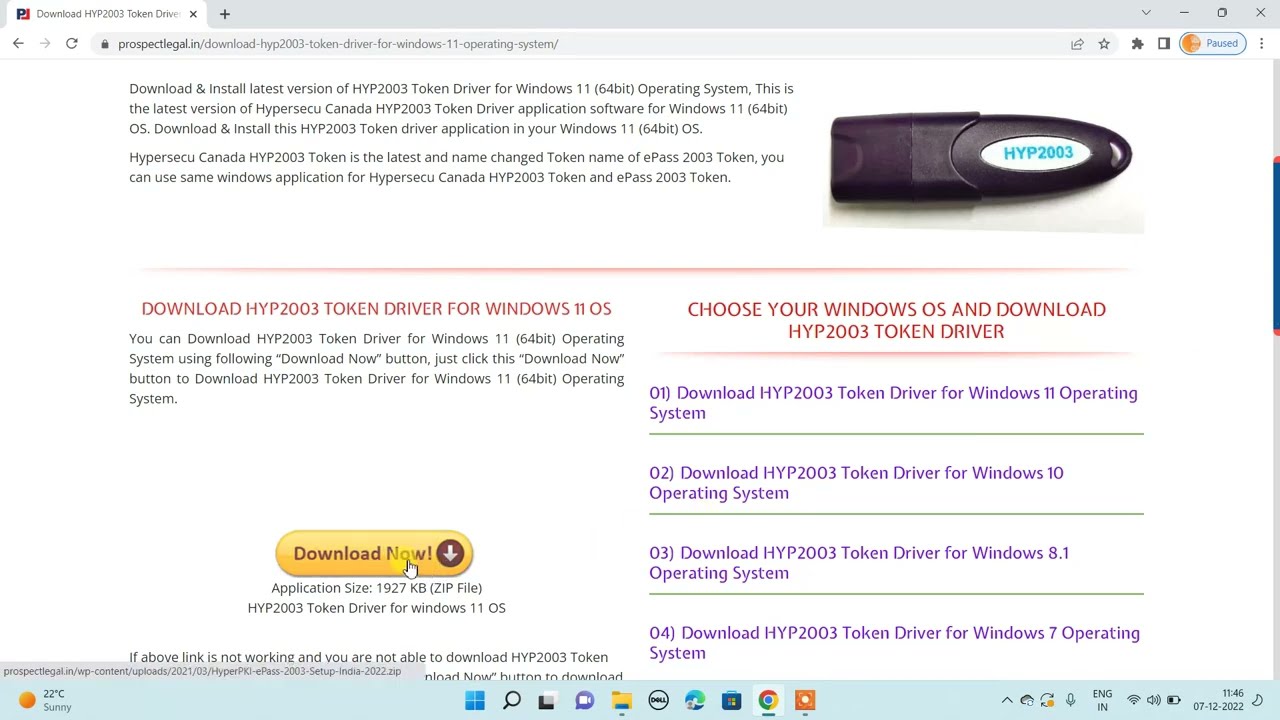
Task: Click the yellow Download Now button
Action: [374, 553]
